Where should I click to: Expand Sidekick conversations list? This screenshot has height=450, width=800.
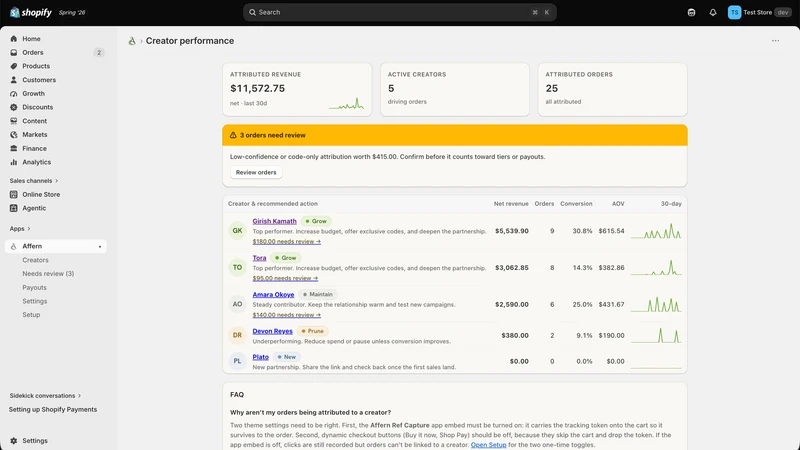[45, 395]
